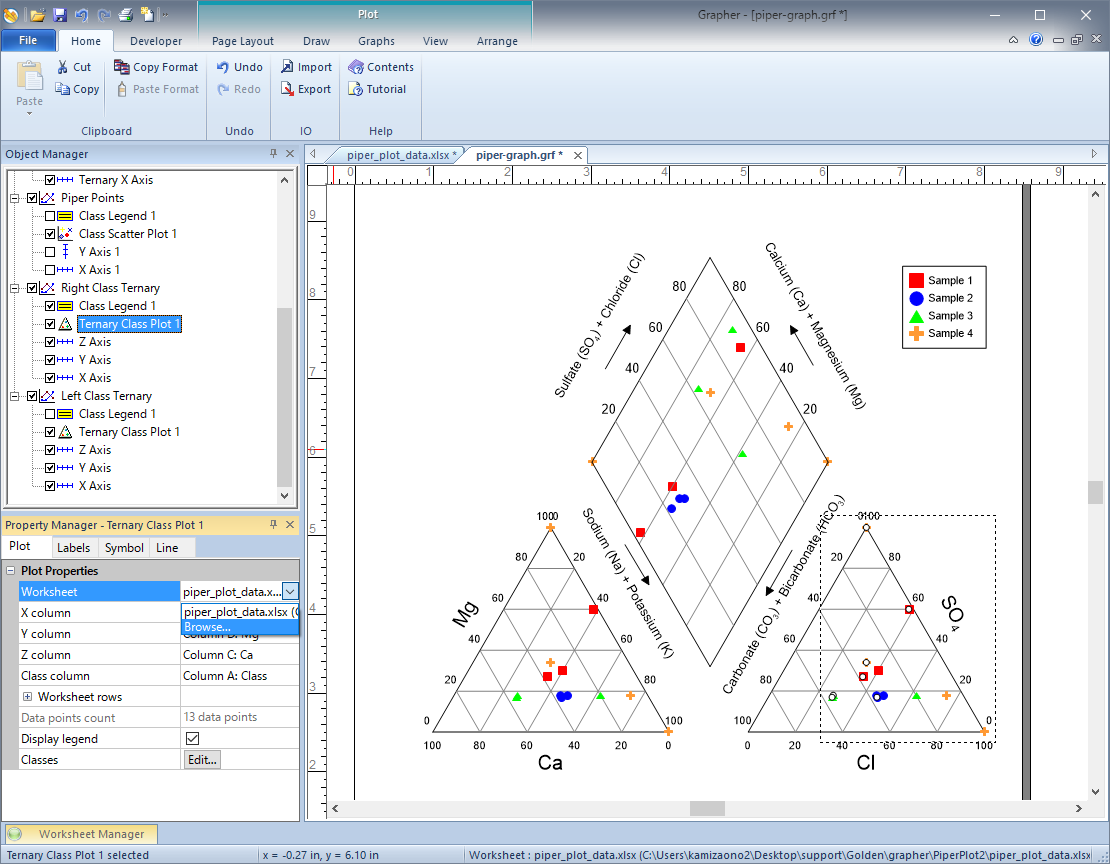This screenshot has height=864, width=1110.
Task: Switch to the Page Layout ribbon tab
Action: 243,41
